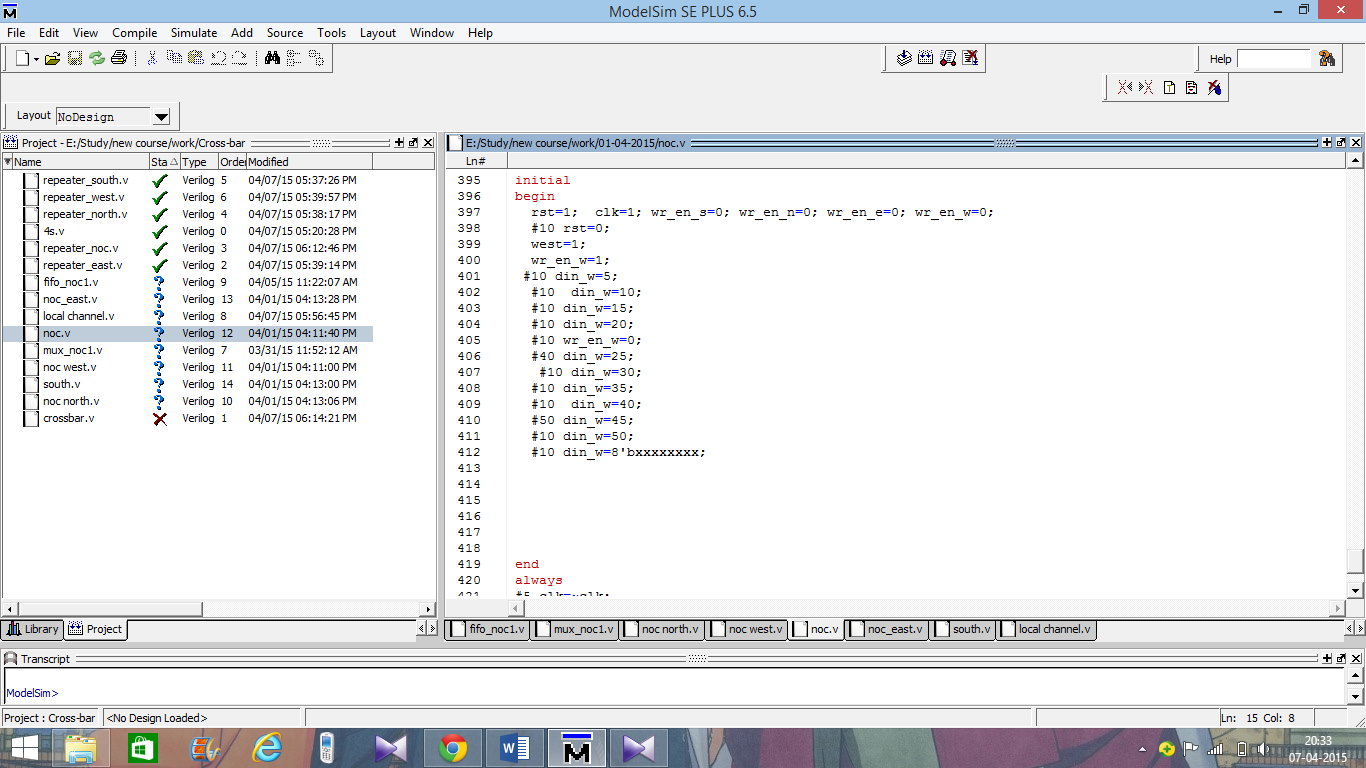Switch to the fifo_noc1.v editor tab
The height and width of the screenshot is (768, 1366).
[x=488, y=629]
